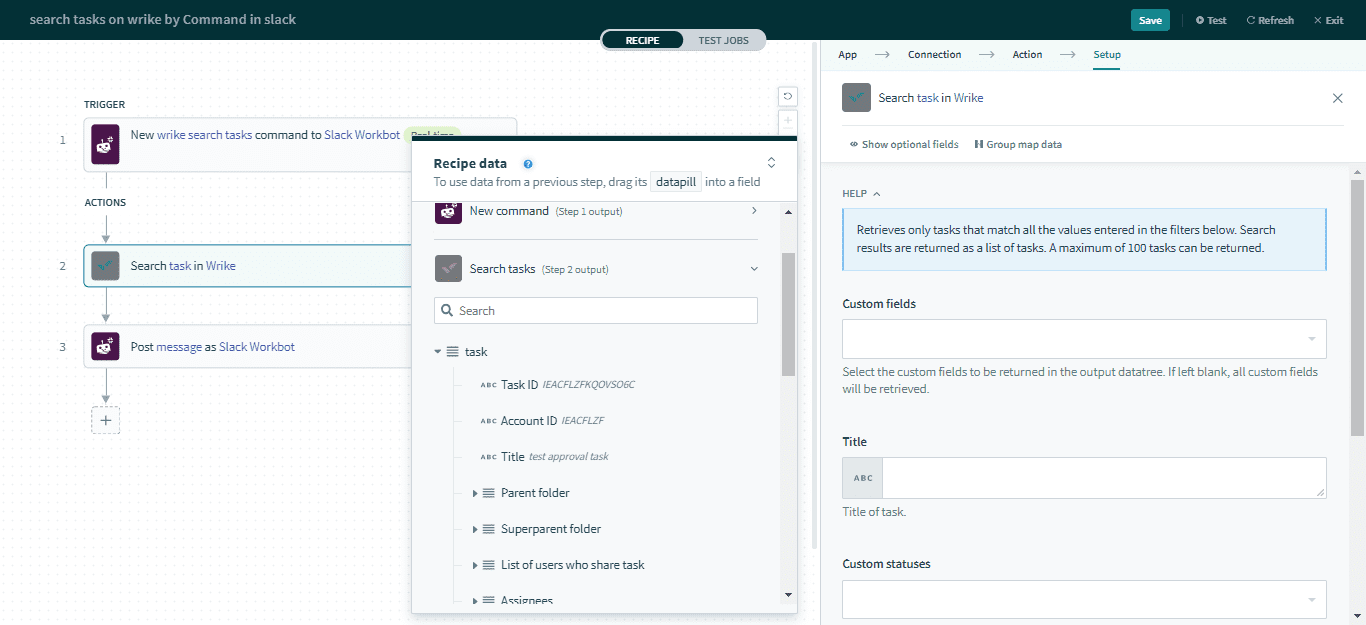Screen dimensions: 1366x625
Task: Expand the Parent folder tree node
Action: point(477,492)
